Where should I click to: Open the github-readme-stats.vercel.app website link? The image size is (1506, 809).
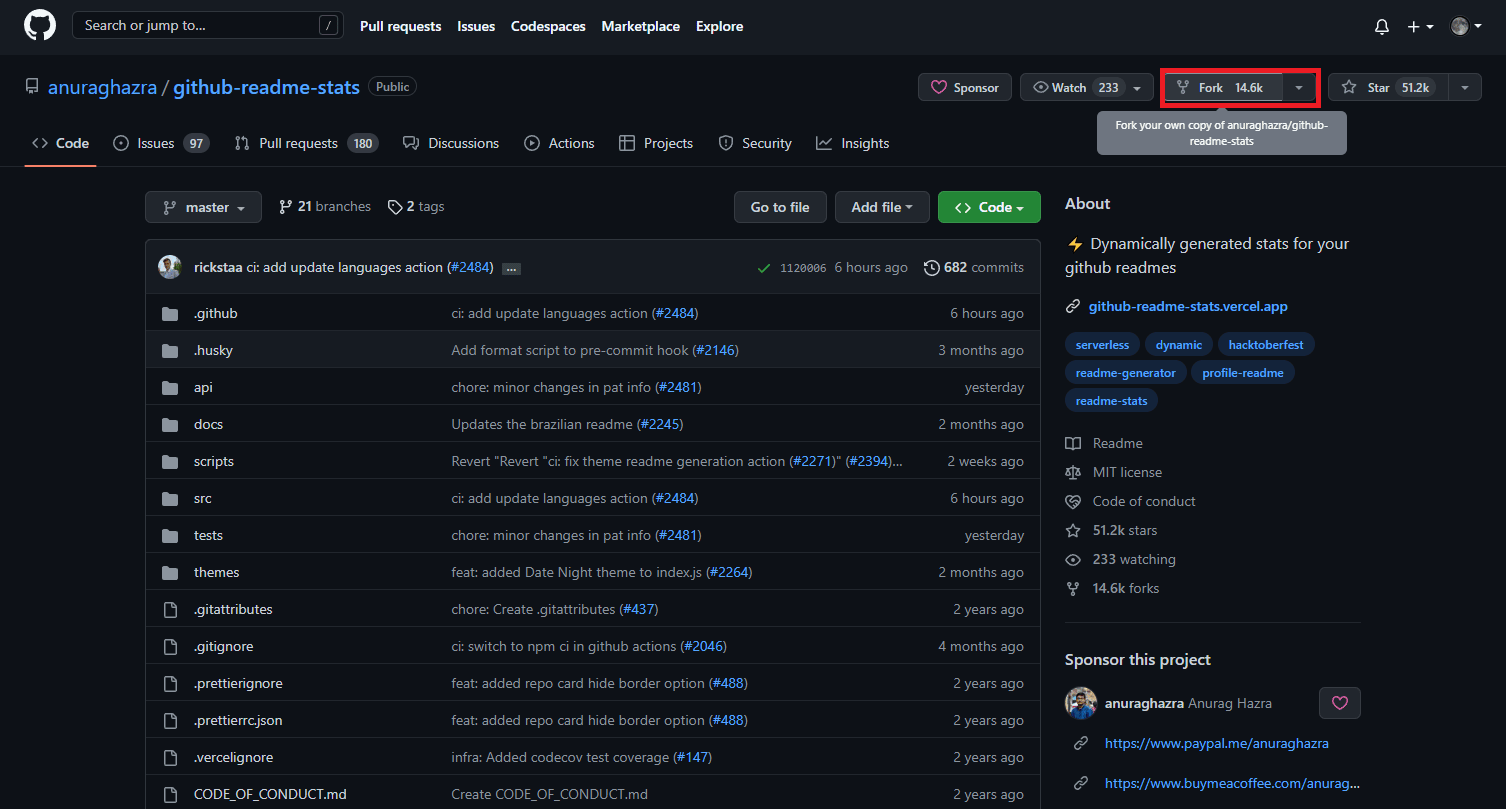click(1188, 306)
